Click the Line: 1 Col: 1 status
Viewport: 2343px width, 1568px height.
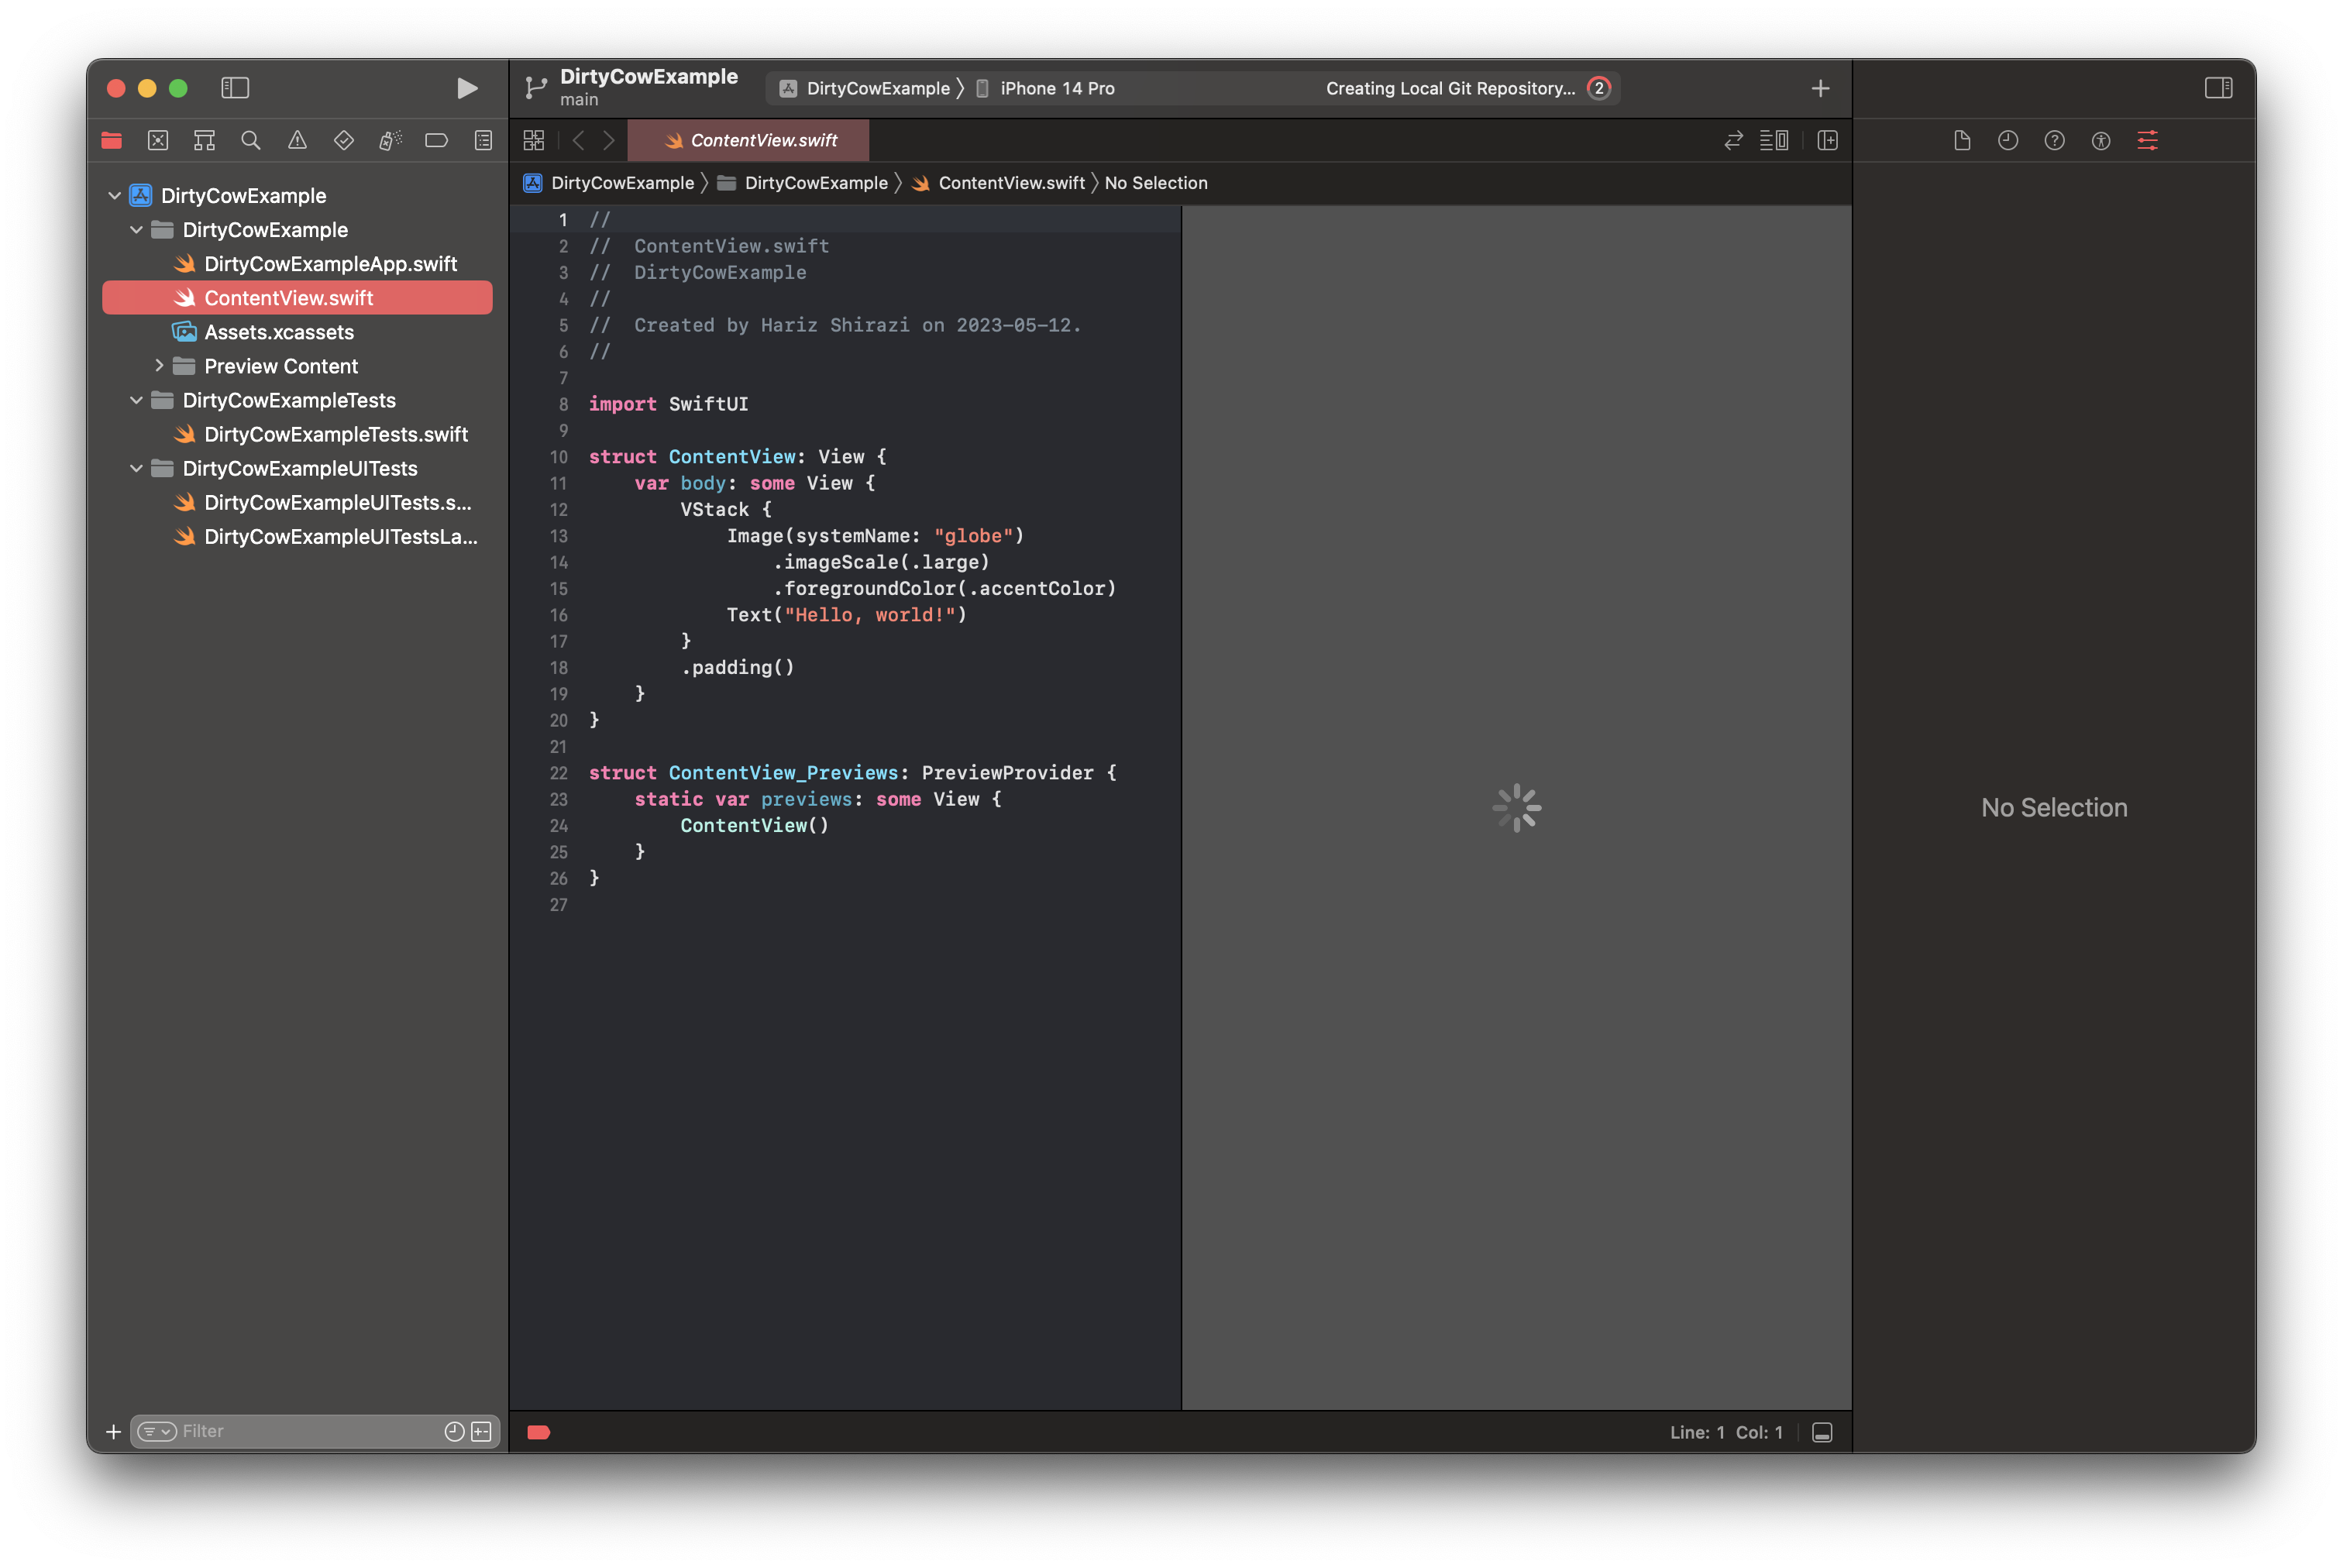1726,1432
